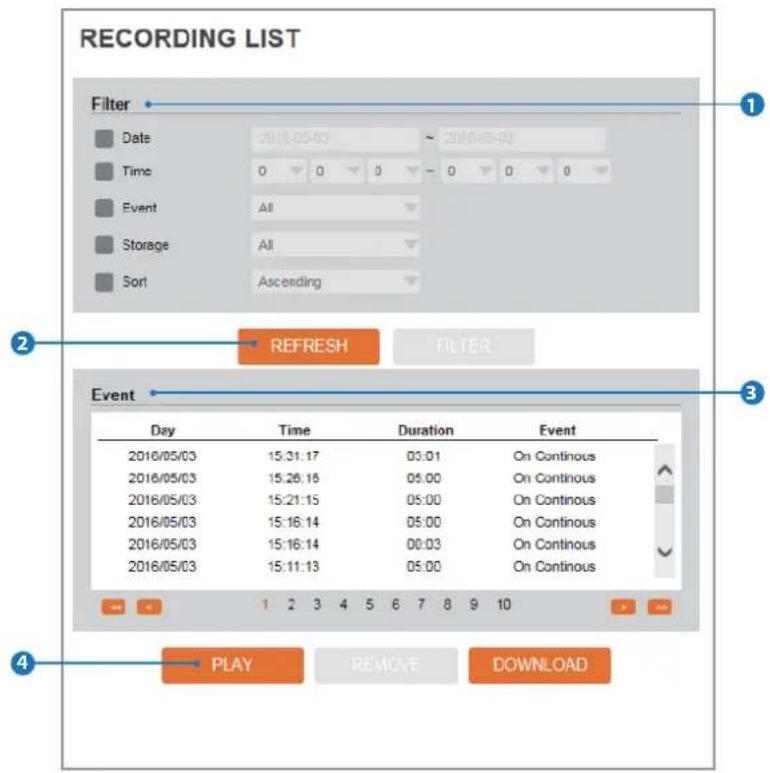Go to next page of recordings
770x773 pixels.
pyautogui.click(x=624, y=607)
